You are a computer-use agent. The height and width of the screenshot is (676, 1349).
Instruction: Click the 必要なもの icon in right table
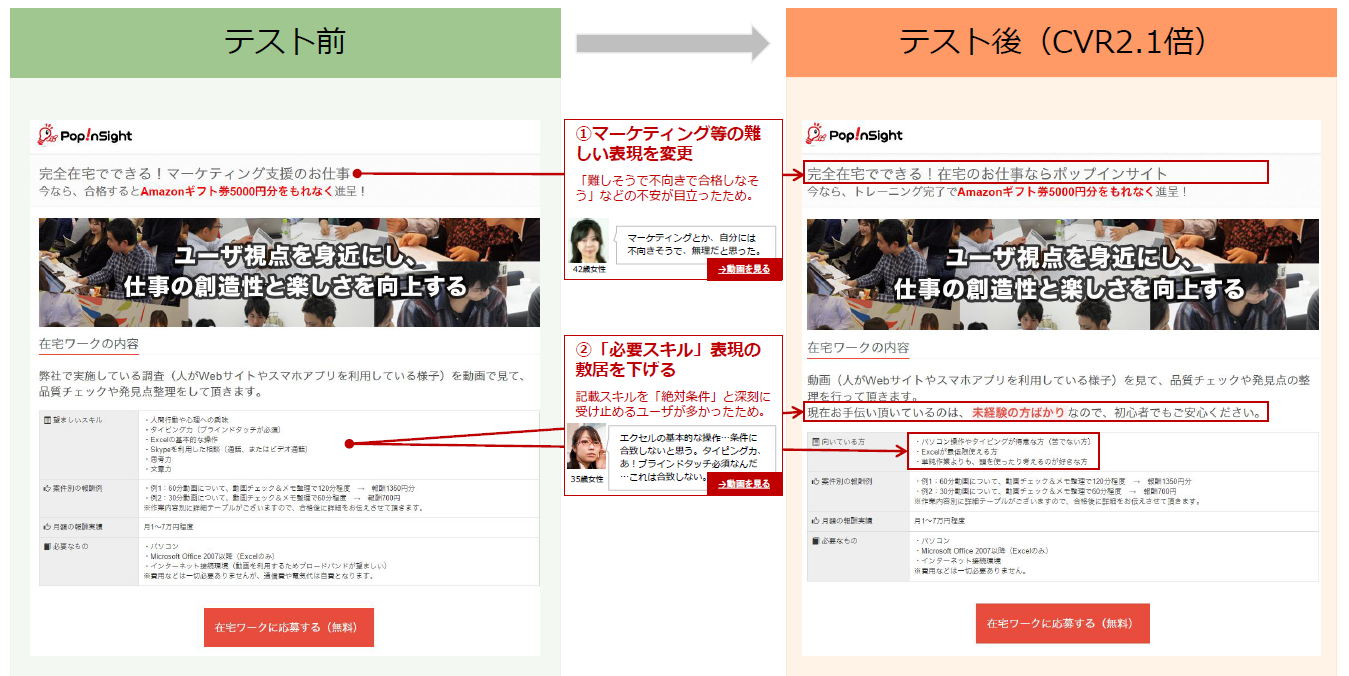(816, 541)
